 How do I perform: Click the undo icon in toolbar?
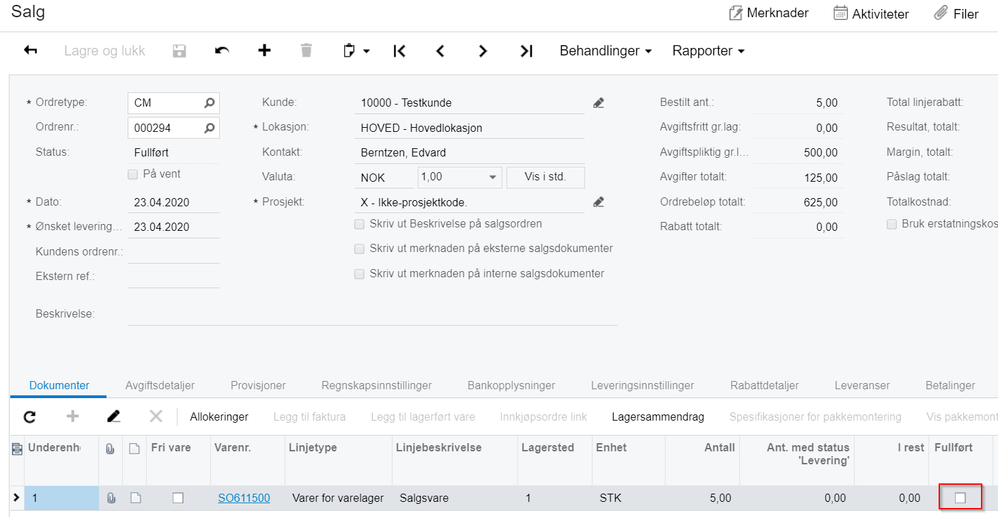click(x=222, y=51)
